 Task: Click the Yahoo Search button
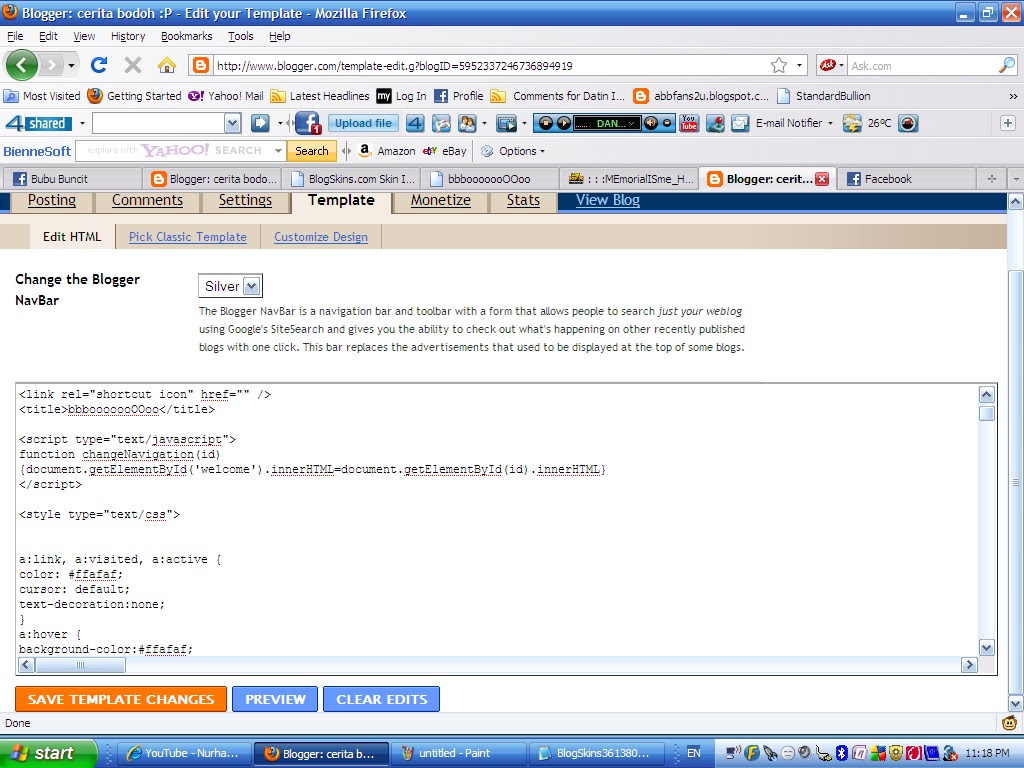point(312,151)
